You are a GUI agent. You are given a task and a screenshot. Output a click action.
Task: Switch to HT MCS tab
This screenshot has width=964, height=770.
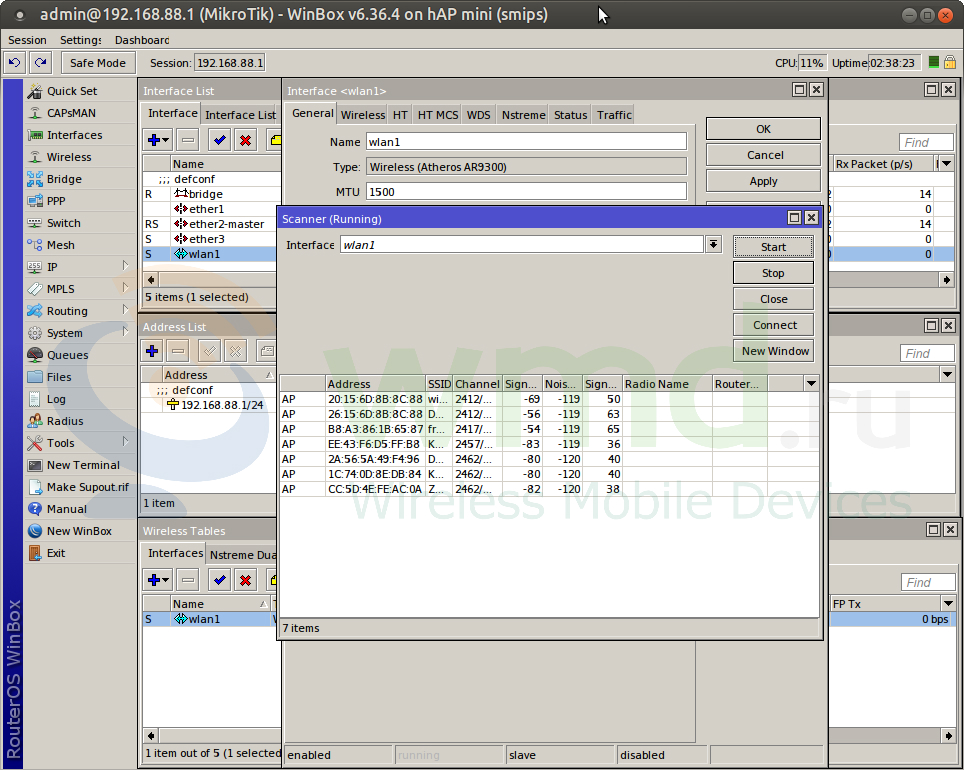pos(438,115)
